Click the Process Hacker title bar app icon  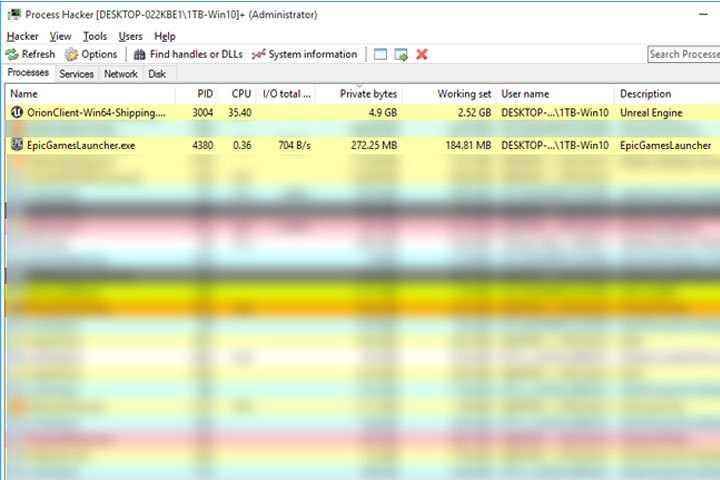(14, 14)
